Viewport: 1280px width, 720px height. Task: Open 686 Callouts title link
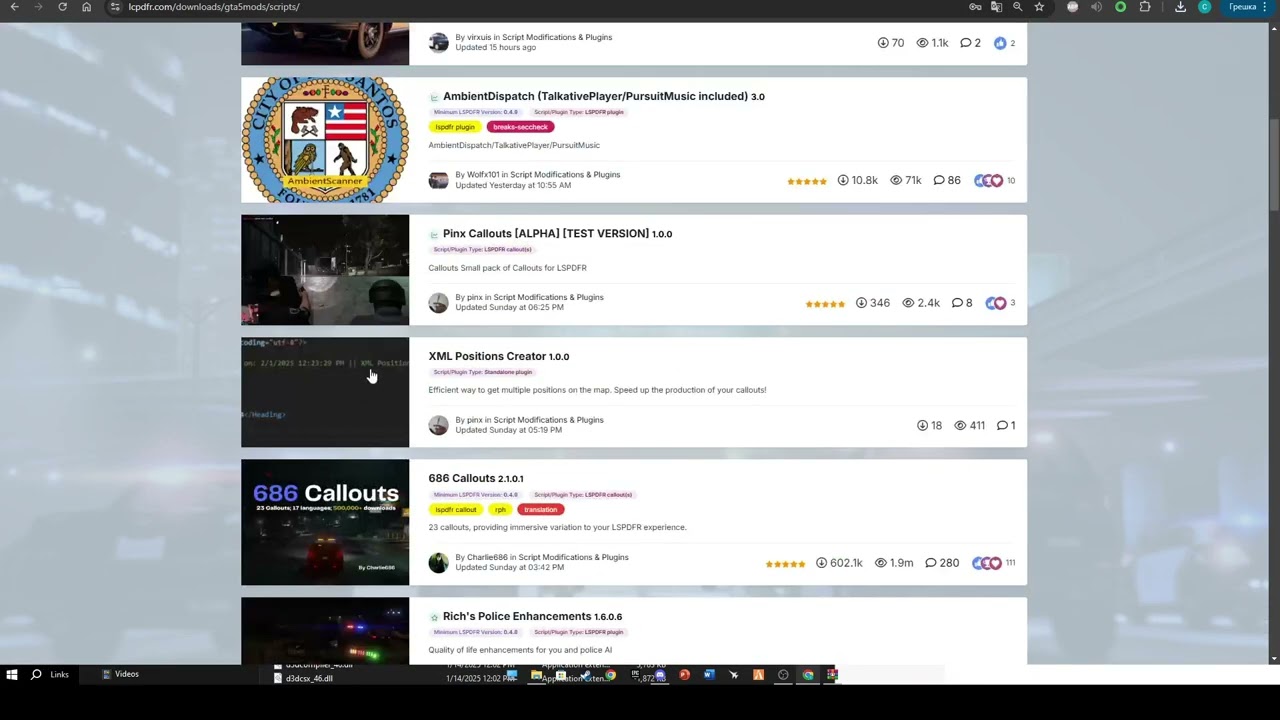coord(460,478)
